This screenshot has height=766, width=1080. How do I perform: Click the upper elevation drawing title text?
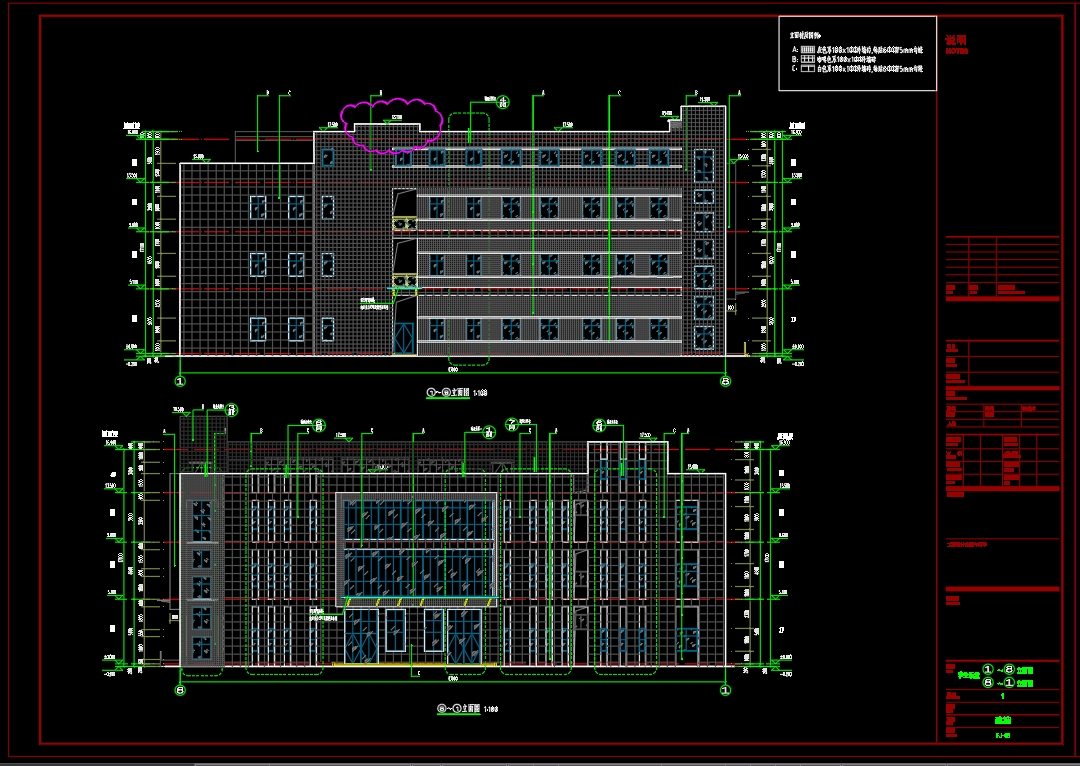click(462, 394)
